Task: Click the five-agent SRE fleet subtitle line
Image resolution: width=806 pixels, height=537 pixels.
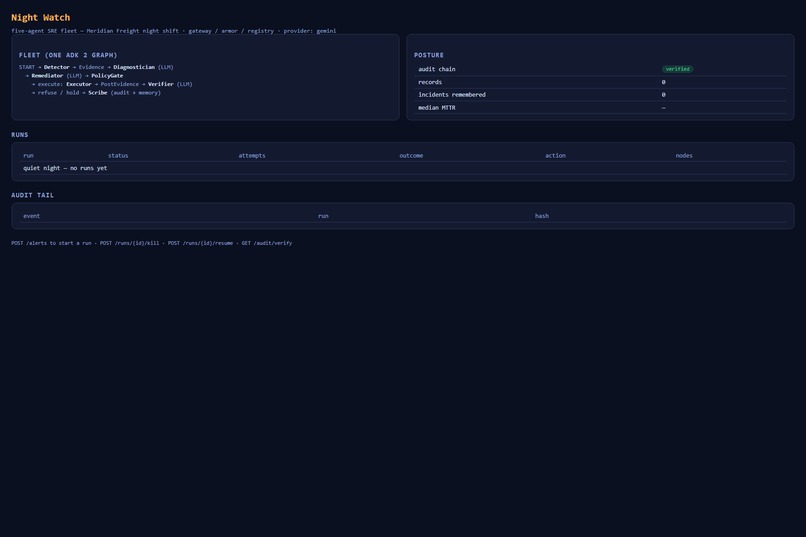Action: pos(174,31)
